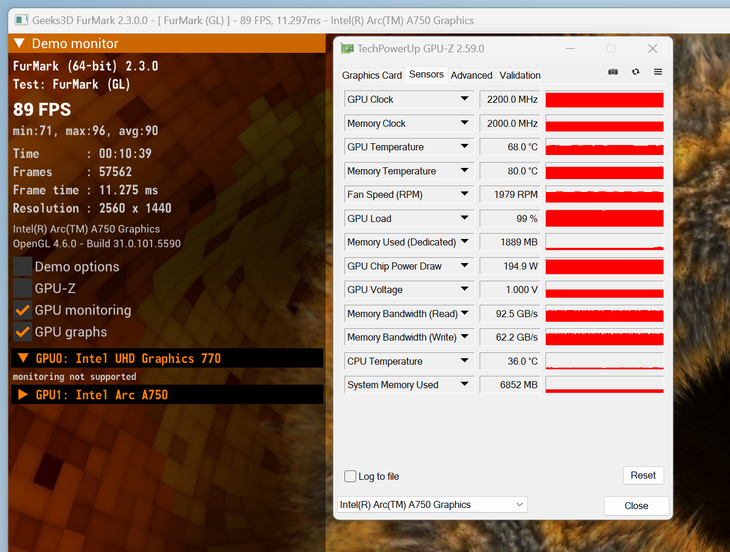The width and height of the screenshot is (730, 552).
Task: Click the Frames 57562 line
Action: click(x=72, y=172)
